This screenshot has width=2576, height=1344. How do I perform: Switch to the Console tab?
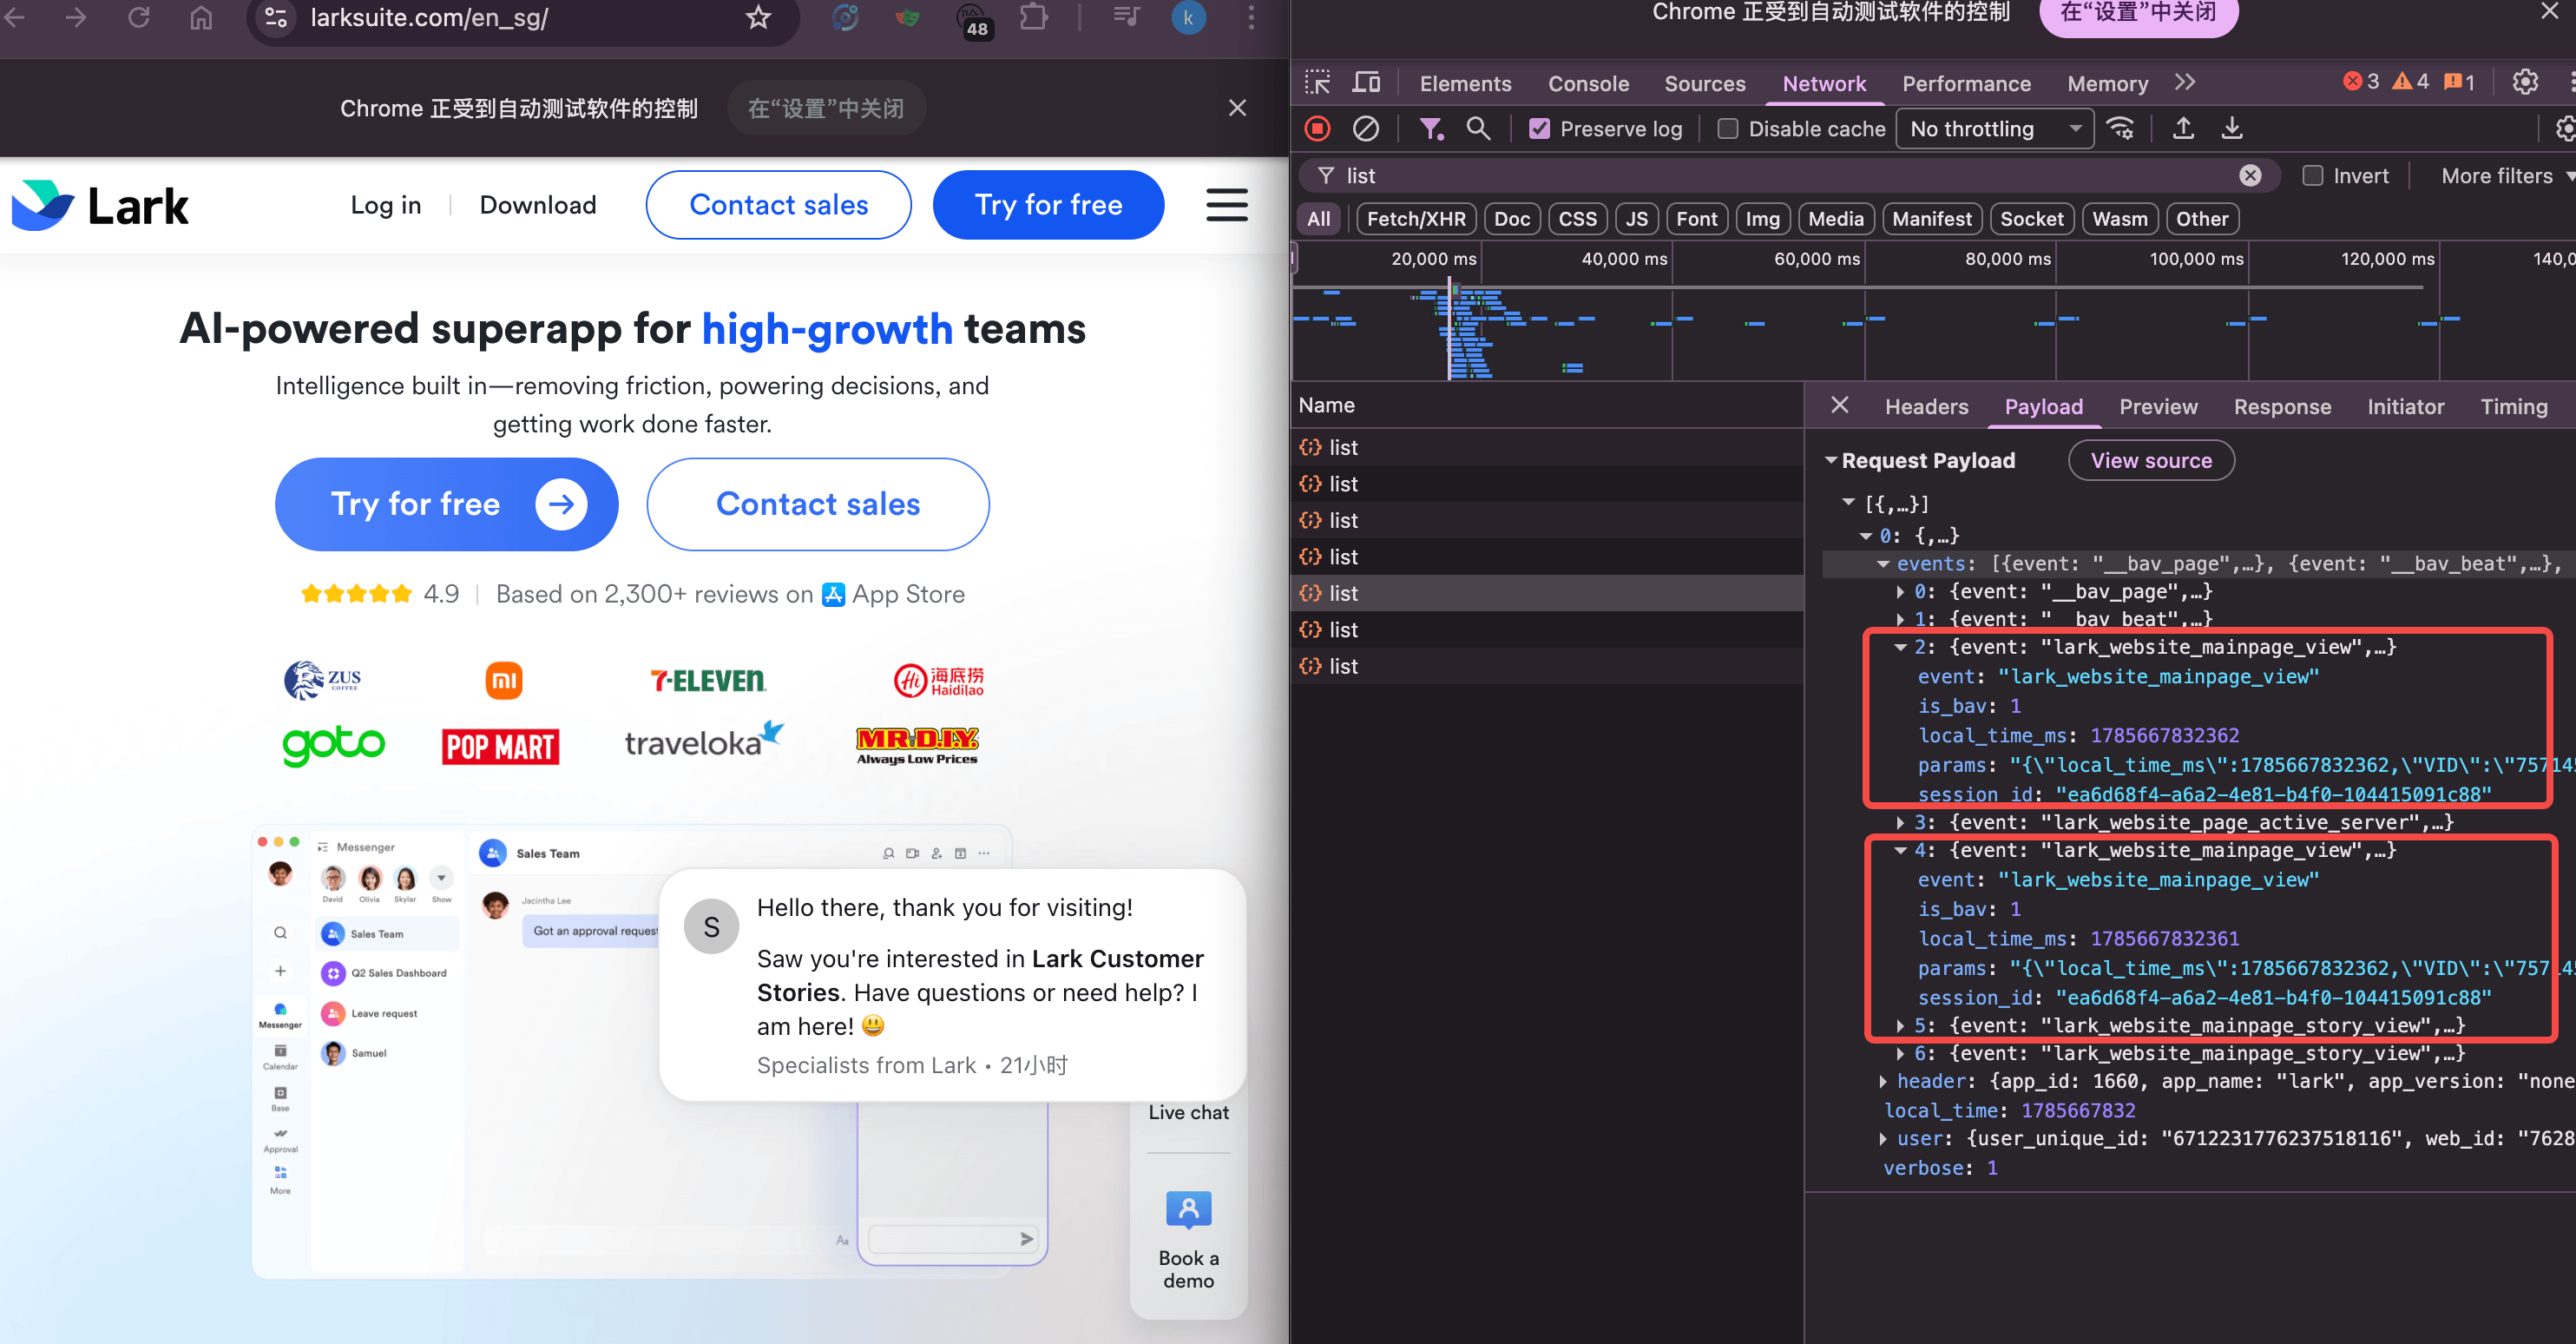point(1588,84)
